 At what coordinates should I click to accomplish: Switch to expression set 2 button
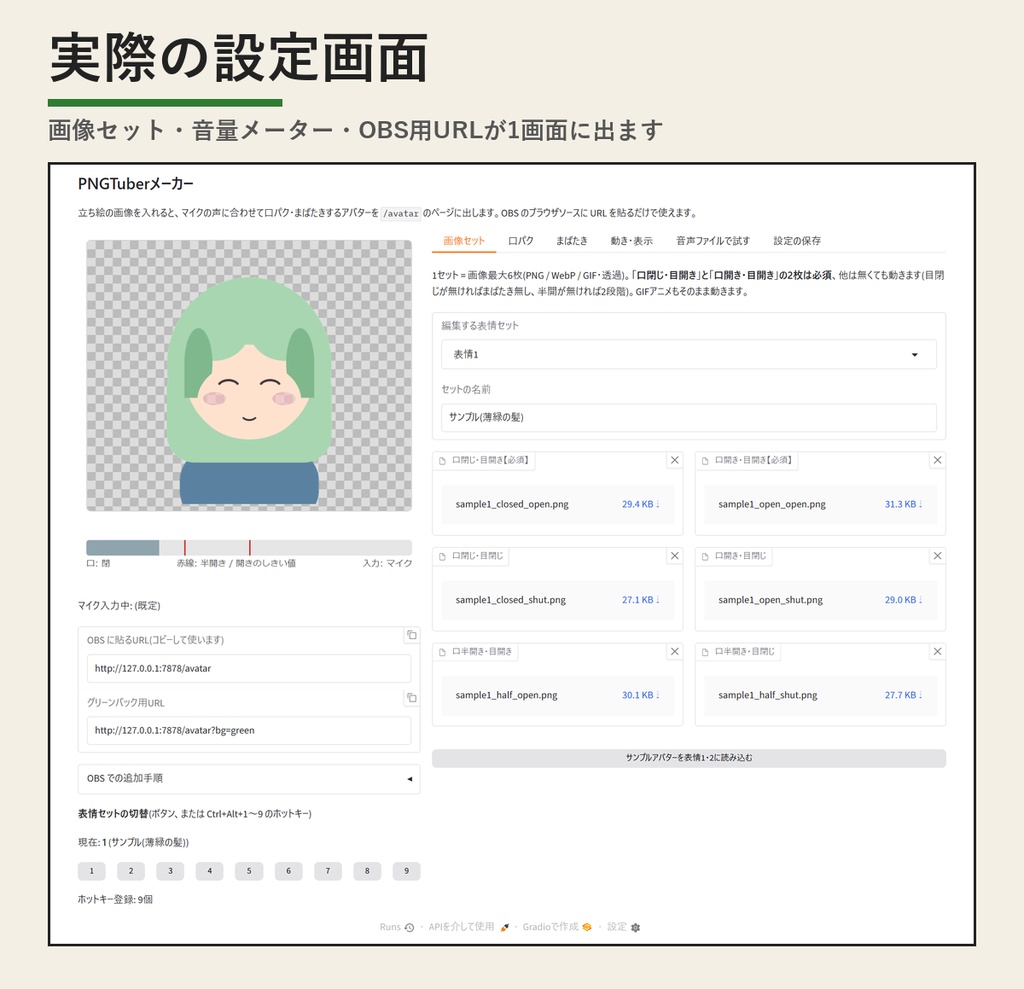tap(131, 871)
